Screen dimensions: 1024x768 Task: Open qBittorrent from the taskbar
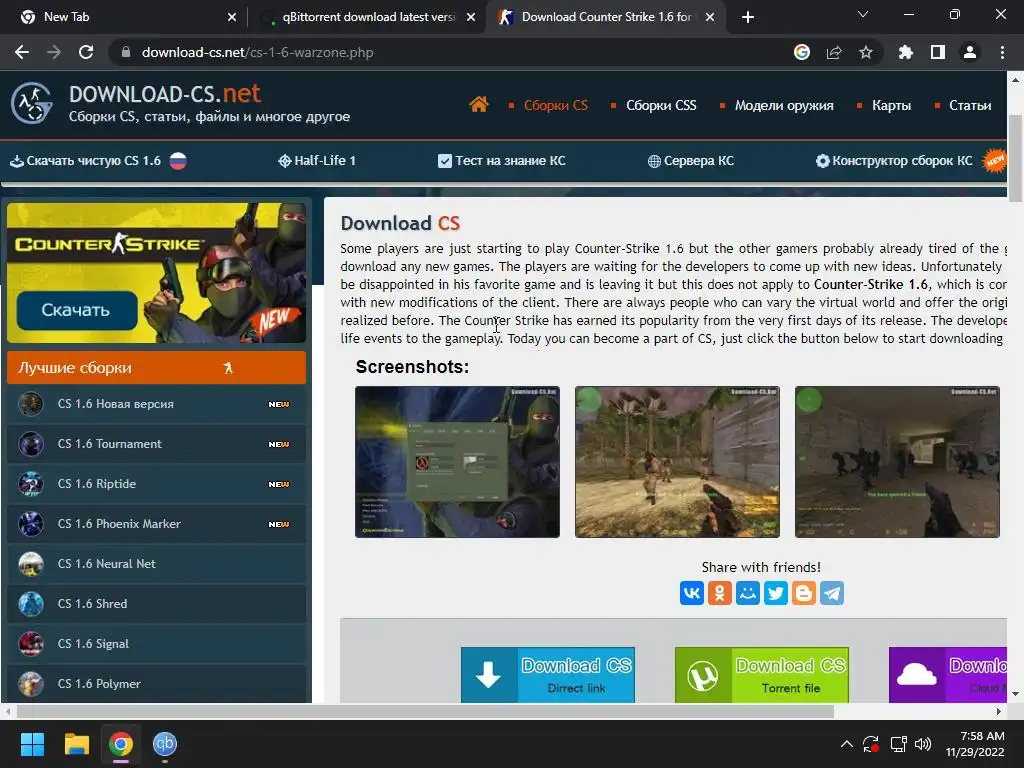[165, 744]
